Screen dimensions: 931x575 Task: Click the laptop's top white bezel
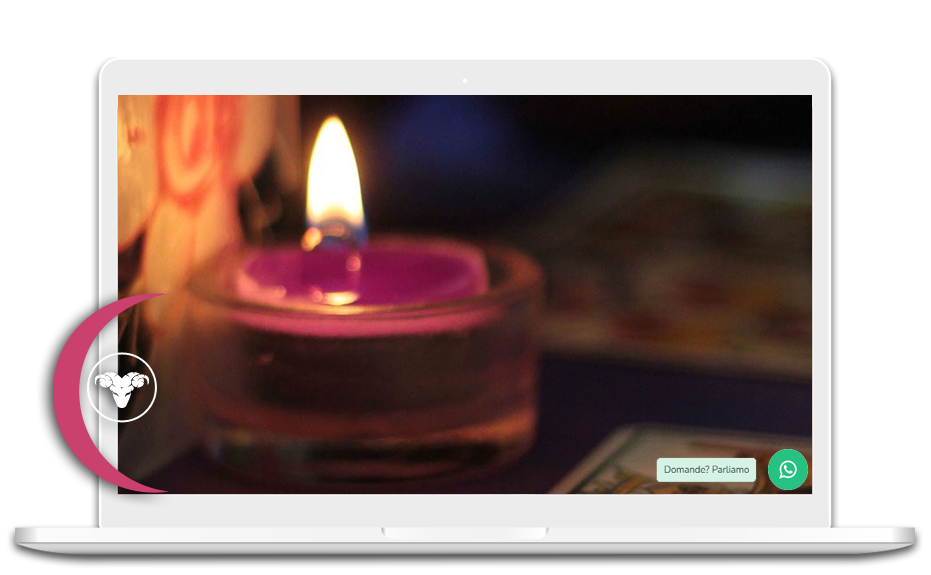(300, 78)
